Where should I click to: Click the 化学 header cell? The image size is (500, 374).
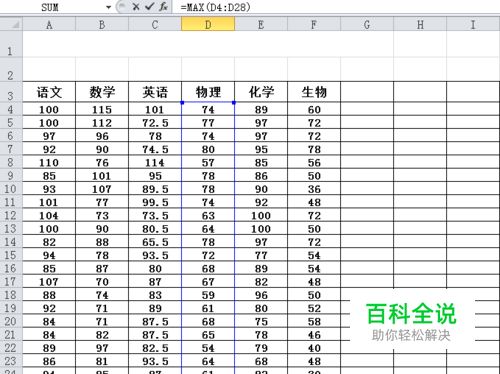click(261, 92)
